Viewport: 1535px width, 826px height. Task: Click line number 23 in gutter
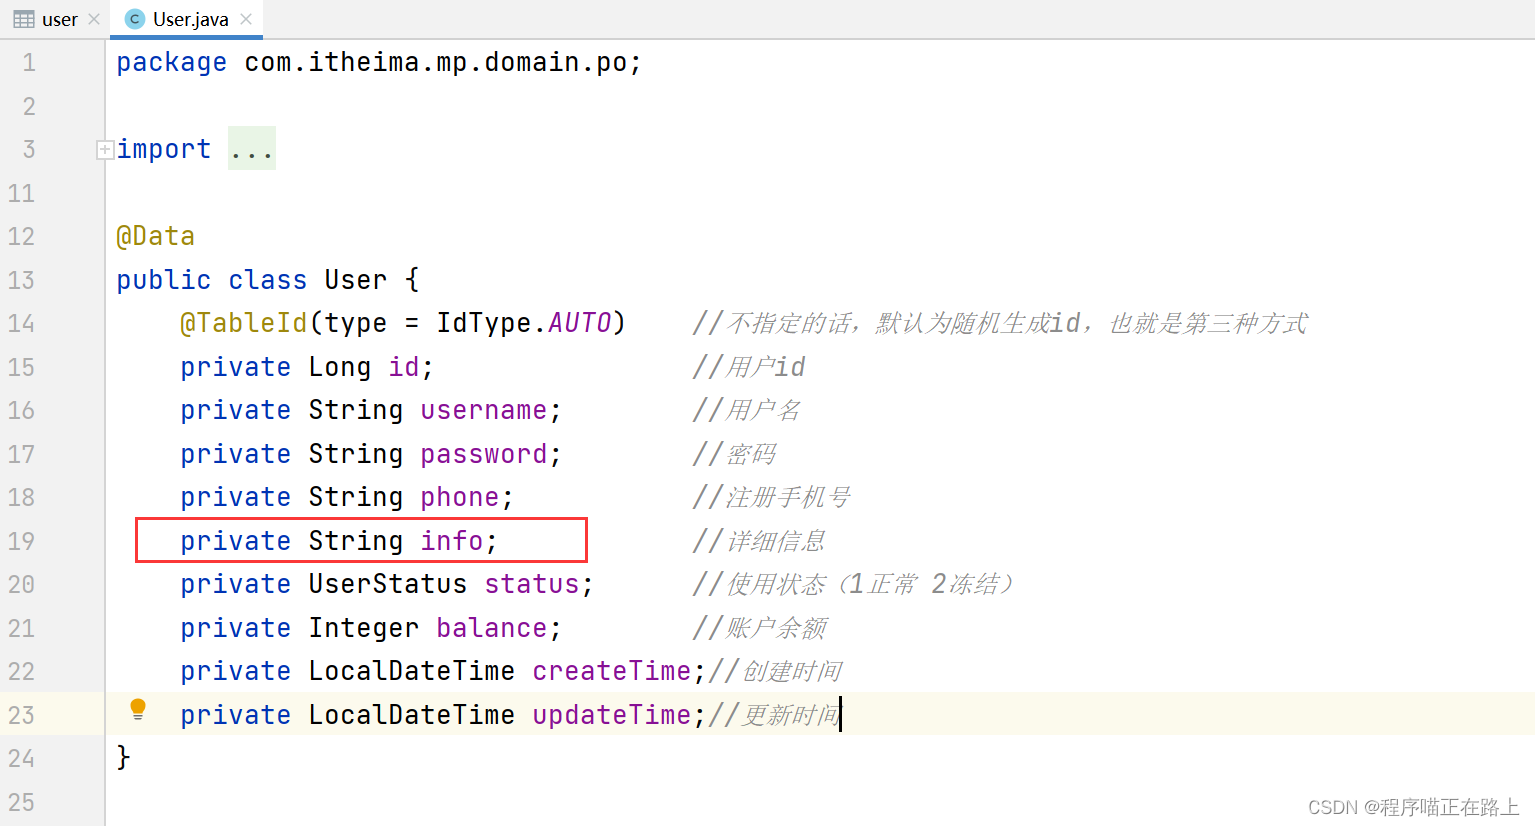coord(21,715)
